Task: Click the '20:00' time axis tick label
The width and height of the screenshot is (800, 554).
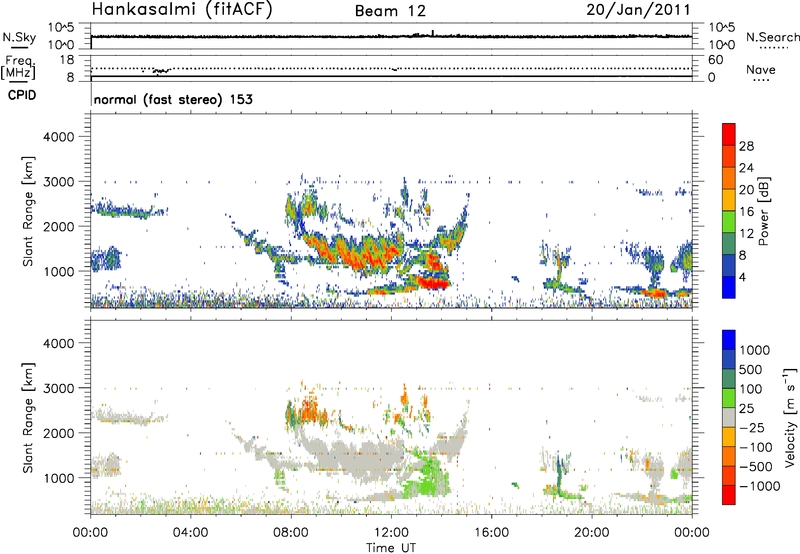Action: [591, 533]
